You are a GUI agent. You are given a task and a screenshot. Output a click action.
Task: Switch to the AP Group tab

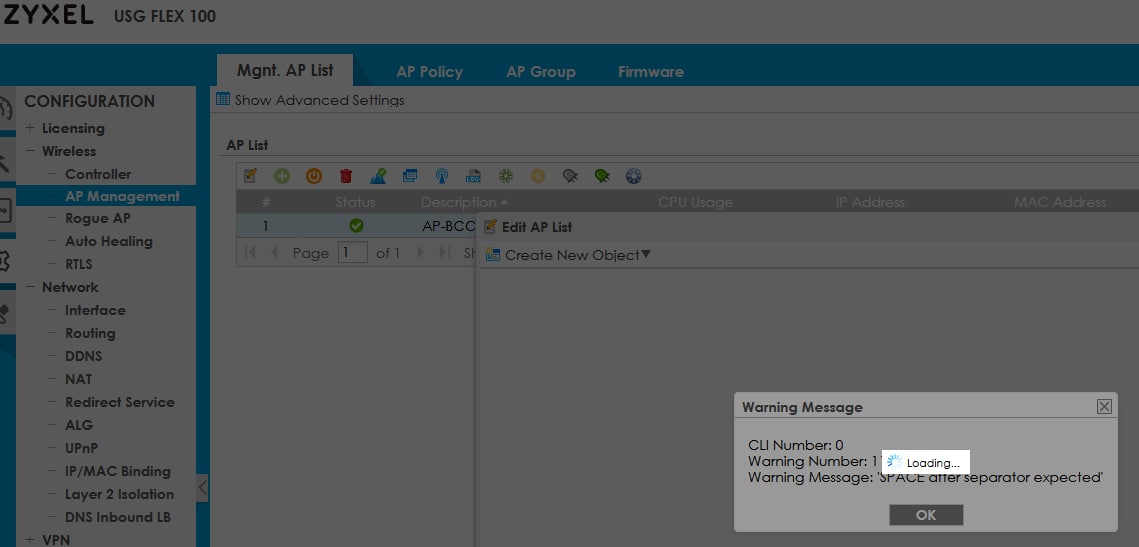pos(540,72)
